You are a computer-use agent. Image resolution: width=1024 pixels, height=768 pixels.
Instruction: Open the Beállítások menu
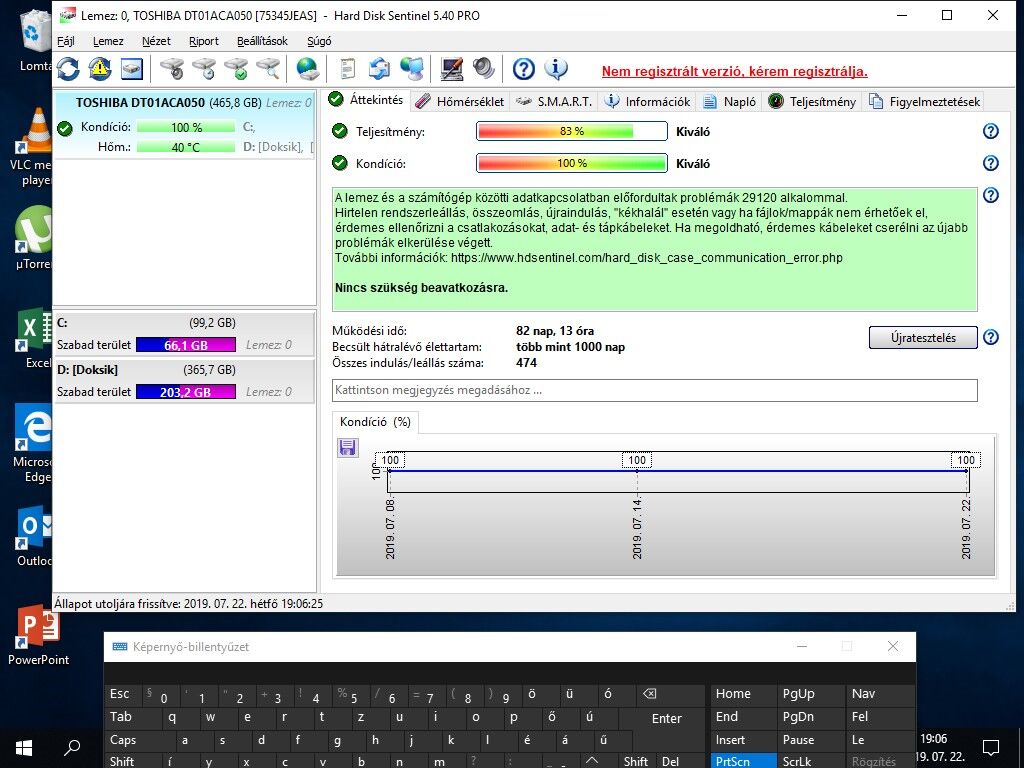click(262, 41)
